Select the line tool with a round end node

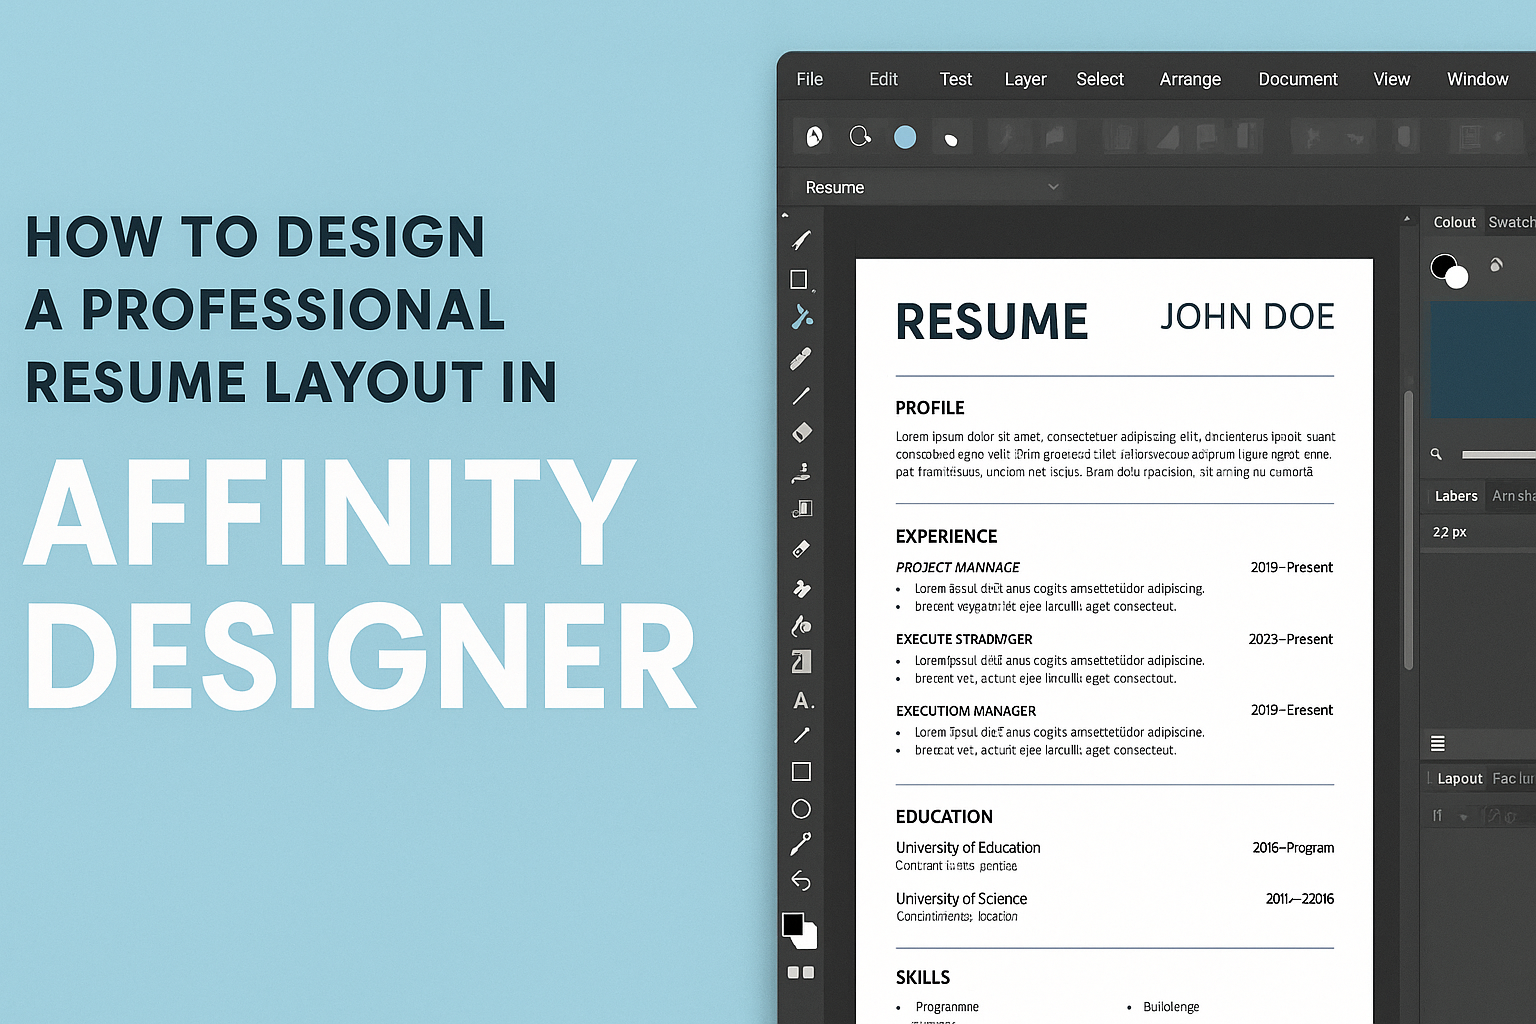[x=801, y=735]
